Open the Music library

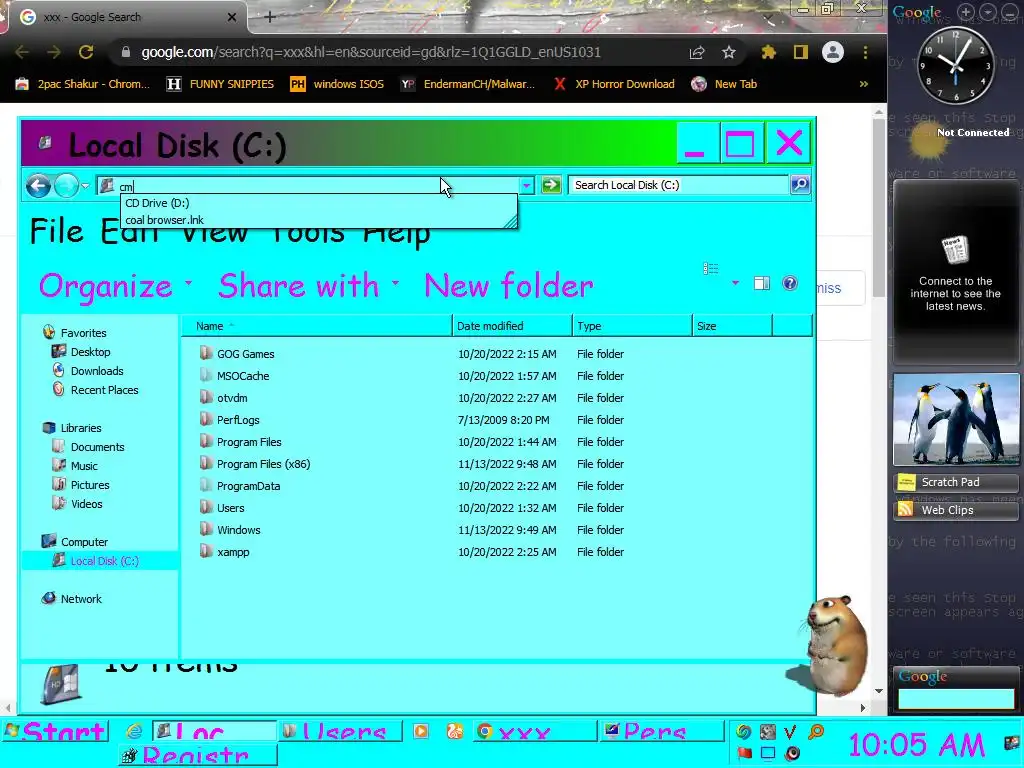(84, 466)
